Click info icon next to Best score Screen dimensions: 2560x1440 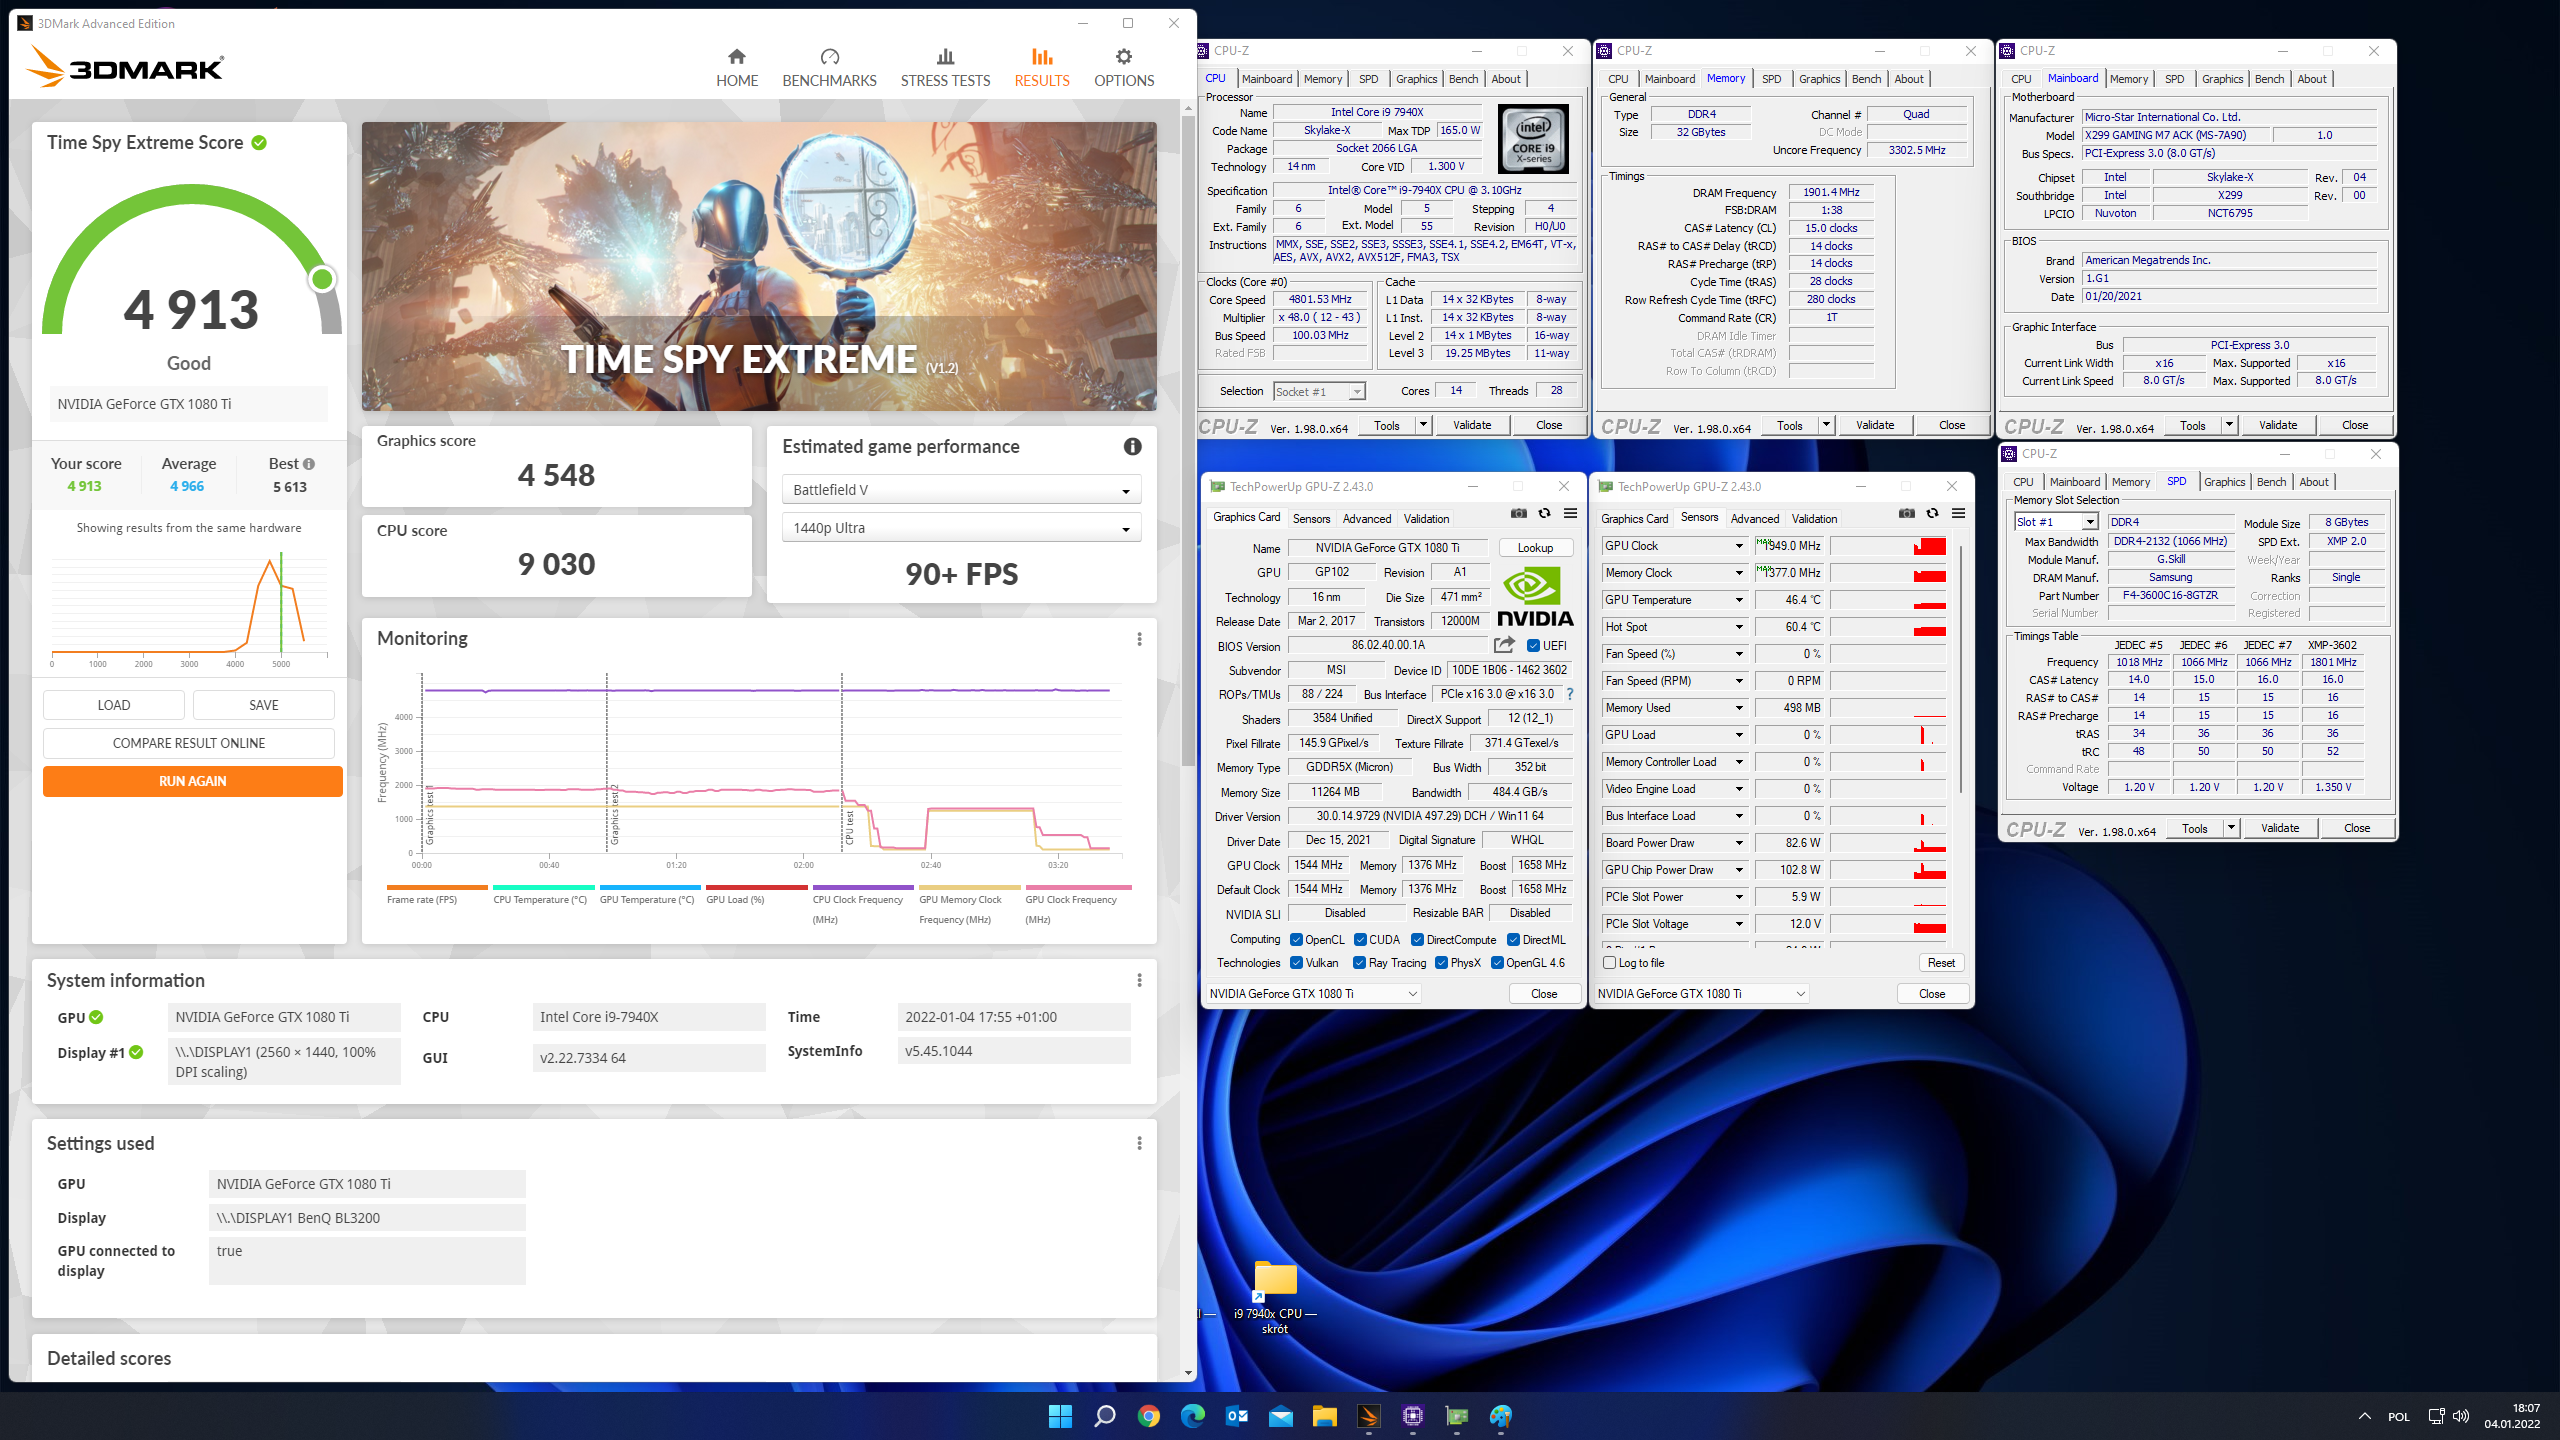[309, 464]
